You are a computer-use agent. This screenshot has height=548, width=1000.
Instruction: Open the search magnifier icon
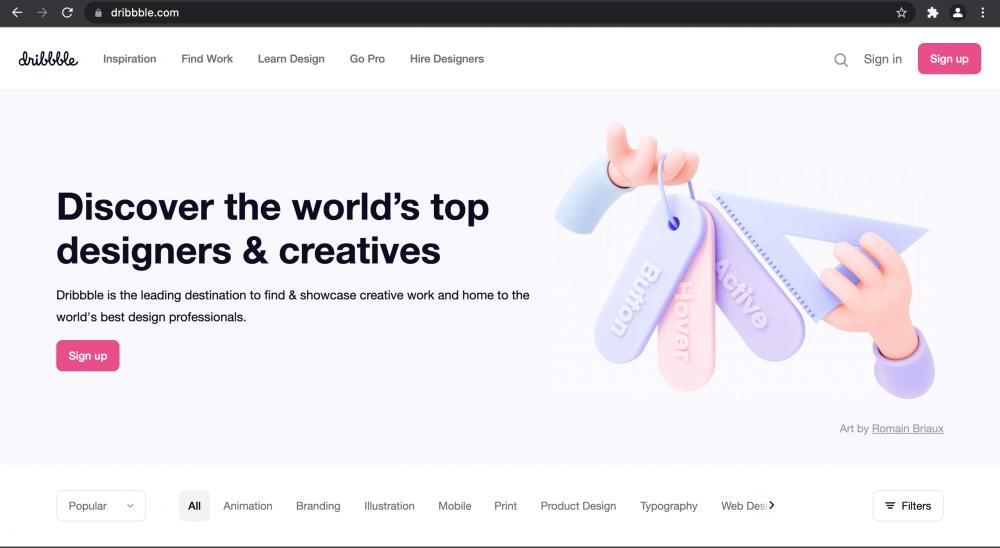point(841,60)
